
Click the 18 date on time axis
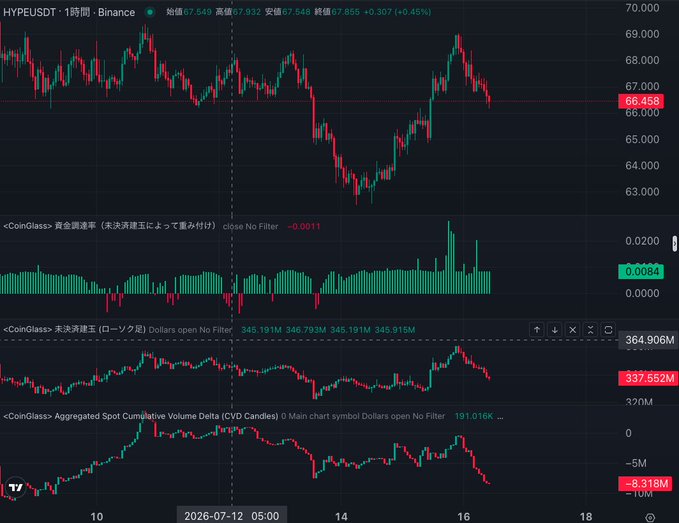click(585, 516)
